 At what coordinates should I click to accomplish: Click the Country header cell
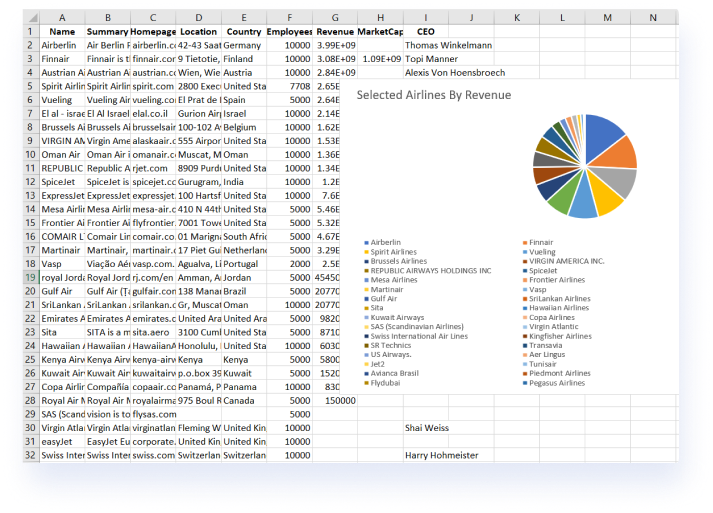coord(244,31)
